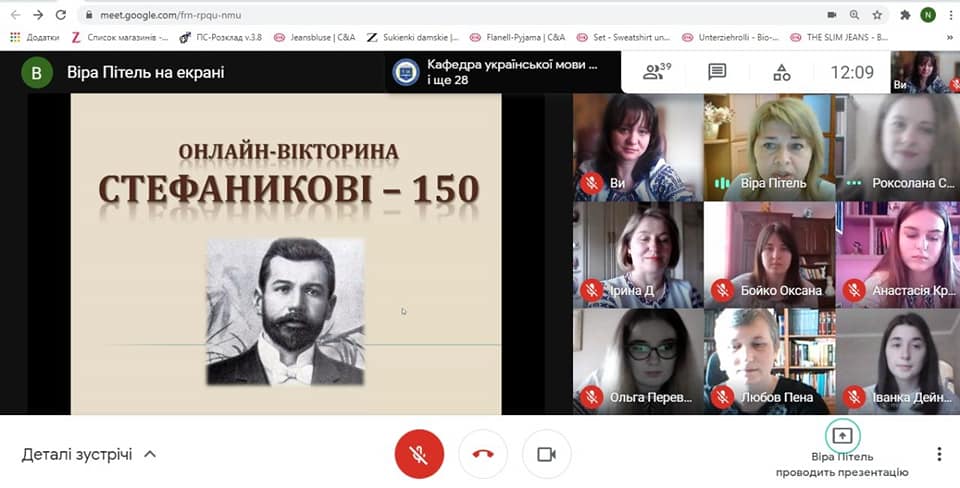Open the three-dot more options menu
960x488 pixels.
tap(939, 454)
